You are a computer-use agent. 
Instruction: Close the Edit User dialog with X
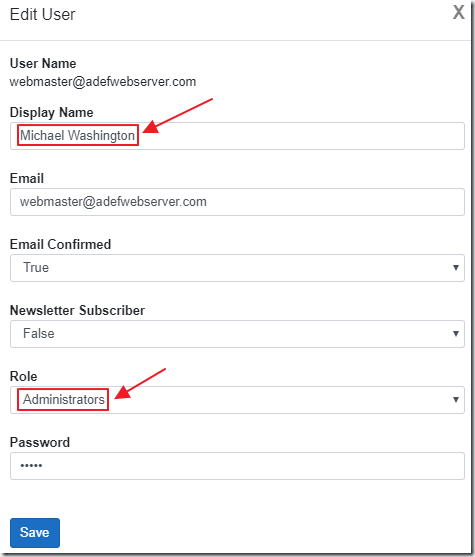(x=458, y=12)
